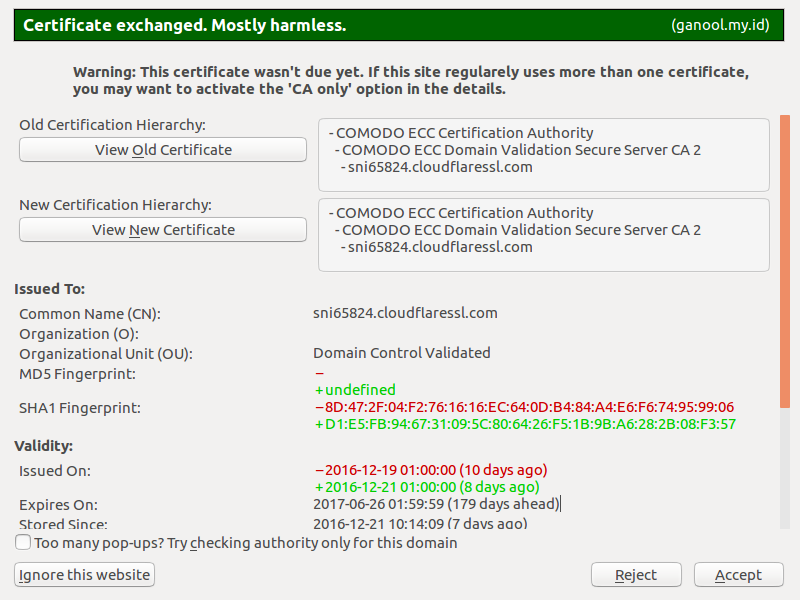800x600 pixels.
Task: Click the Expires On label
Action: [58, 505]
